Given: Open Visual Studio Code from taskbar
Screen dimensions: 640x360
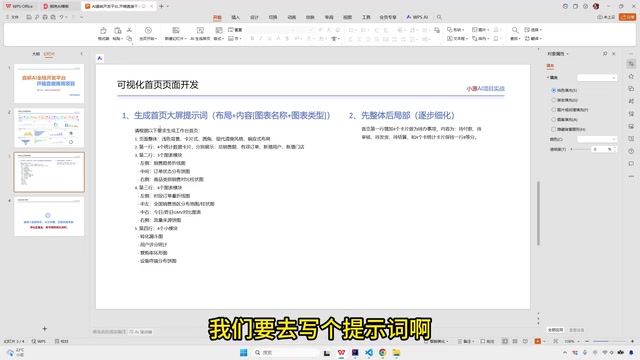Looking at the screenshot, I should (369, 353).
